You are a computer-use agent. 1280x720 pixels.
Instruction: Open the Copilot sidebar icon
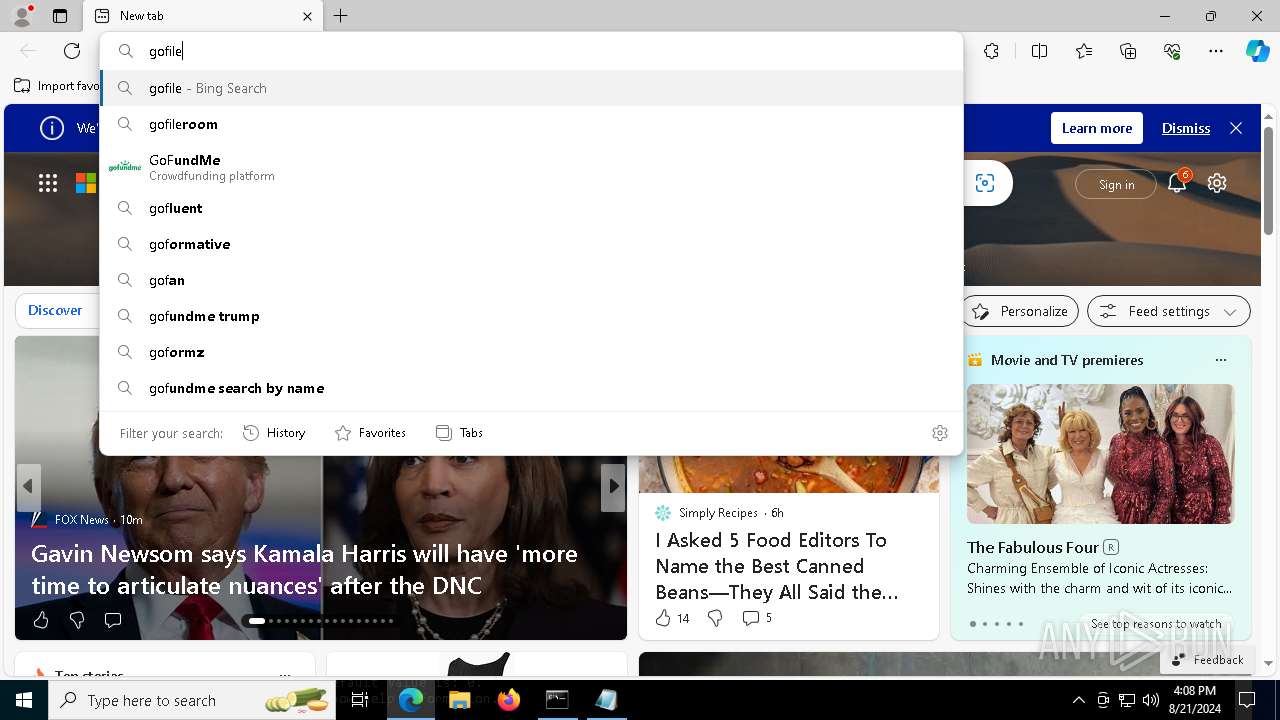(x=1257, y=51)
